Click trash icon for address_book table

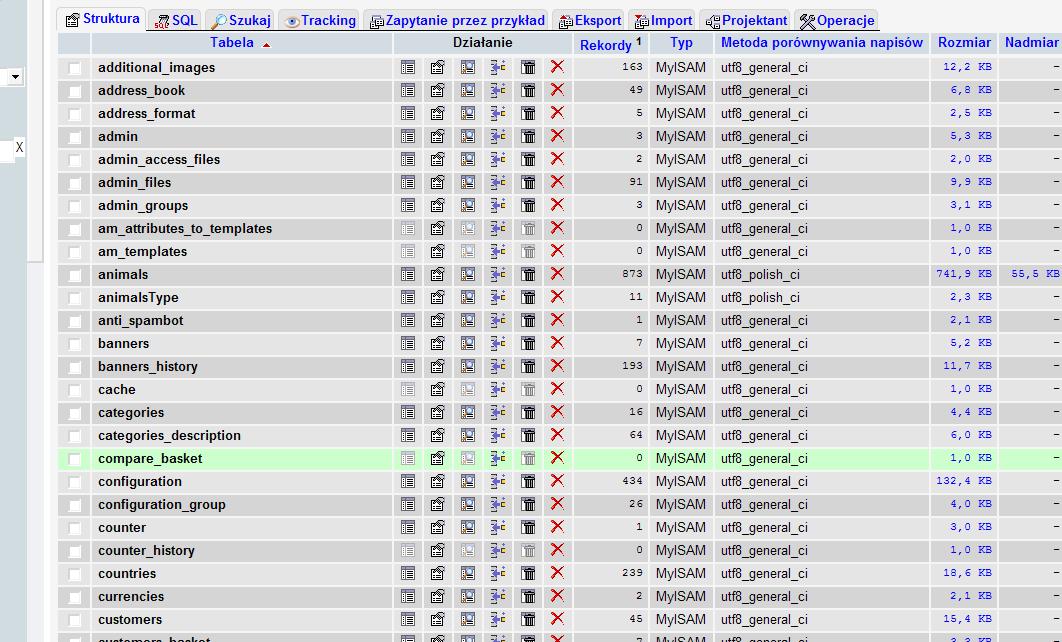(528, 90)
